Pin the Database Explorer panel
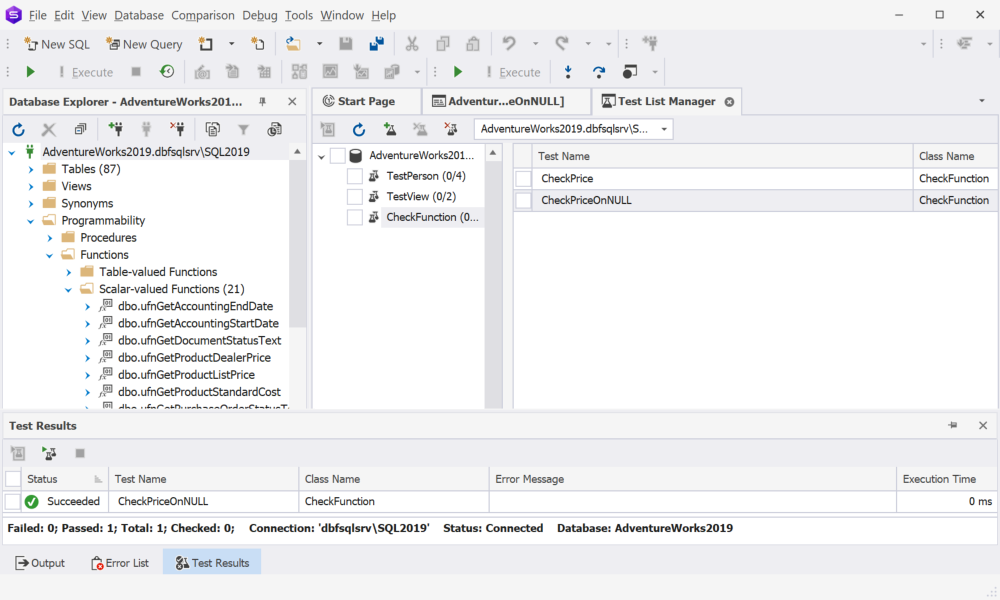This screenshot has width=1000, height=600. coord(262,101)
